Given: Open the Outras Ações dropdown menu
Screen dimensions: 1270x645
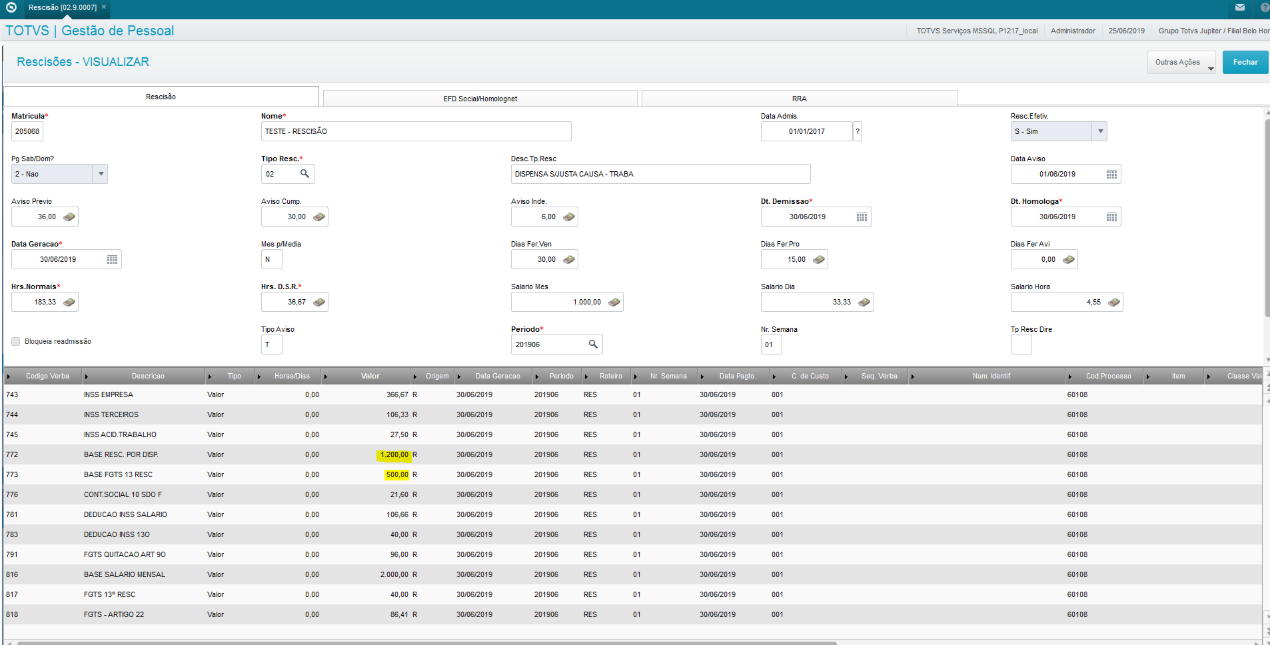Looking at the screenshot, I should click(1180, 62).
